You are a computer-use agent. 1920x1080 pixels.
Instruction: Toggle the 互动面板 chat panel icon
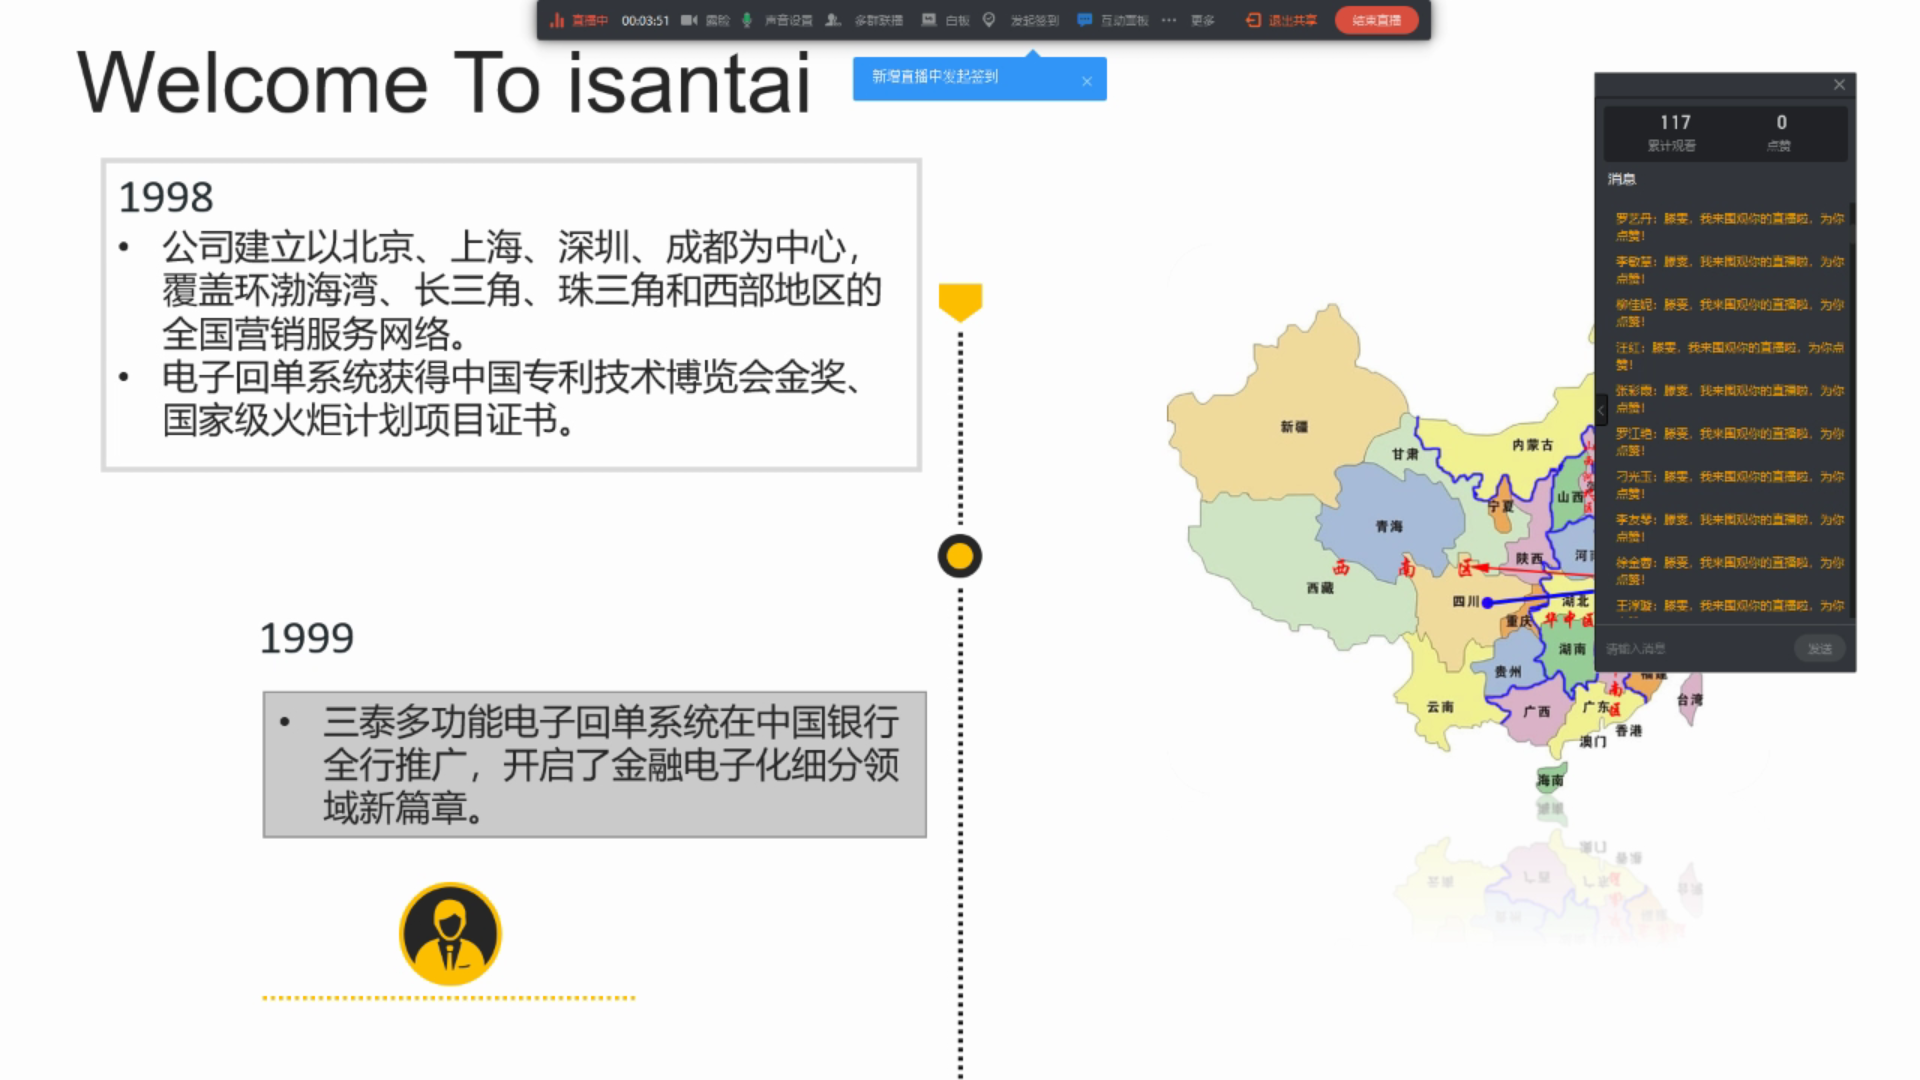(x=1084, y=20)
